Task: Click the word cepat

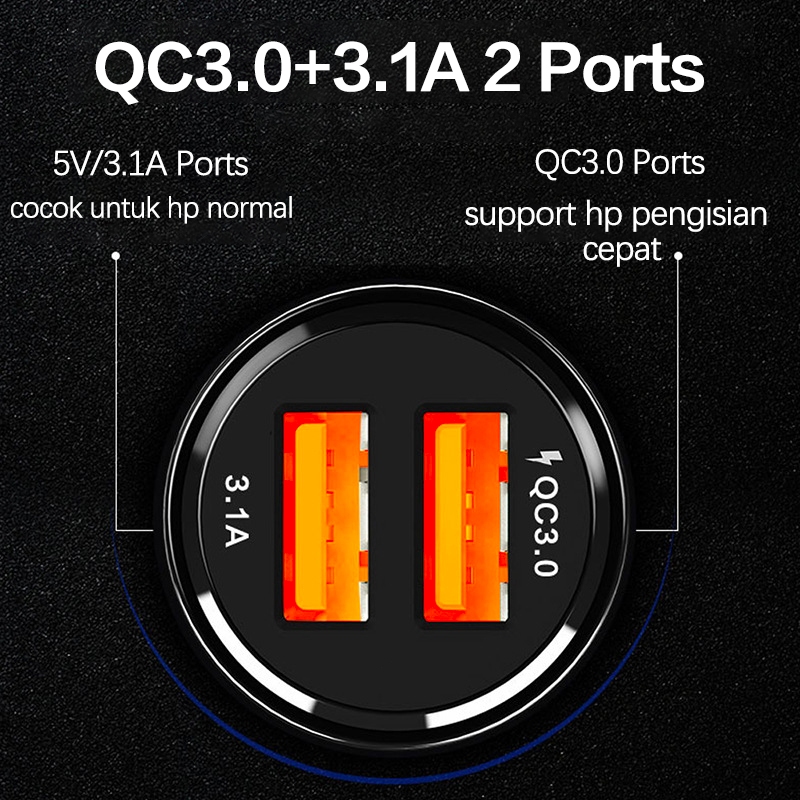Action: pyautogui.click(x=622, y=249)
